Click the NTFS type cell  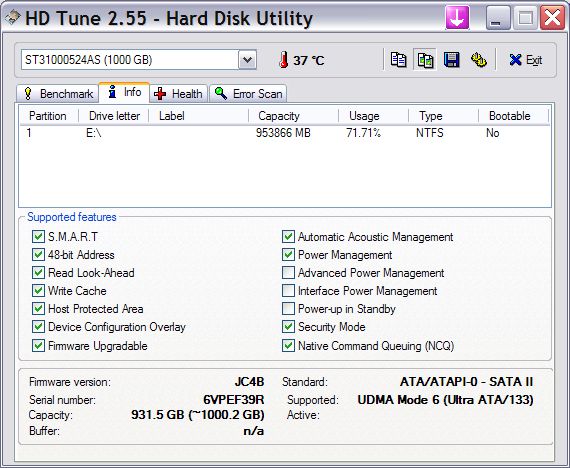(430, 133)
